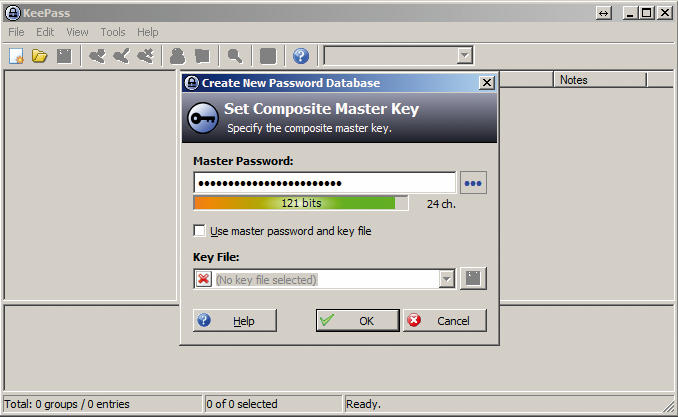The image size is (678, 417).
Task: Click the 121 bits password quality bar
Action: pyautogui.click(x=301, y=203)
